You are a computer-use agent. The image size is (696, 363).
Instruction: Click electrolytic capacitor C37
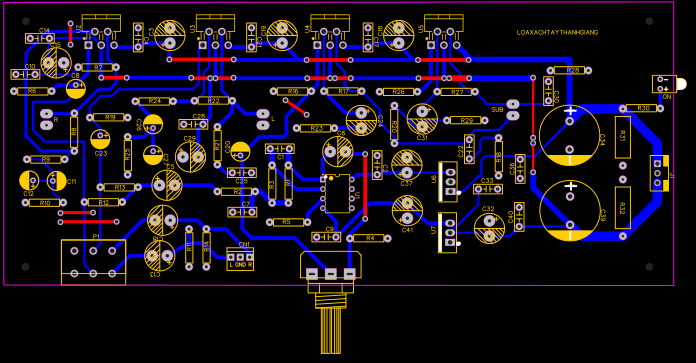coord(407,166)
